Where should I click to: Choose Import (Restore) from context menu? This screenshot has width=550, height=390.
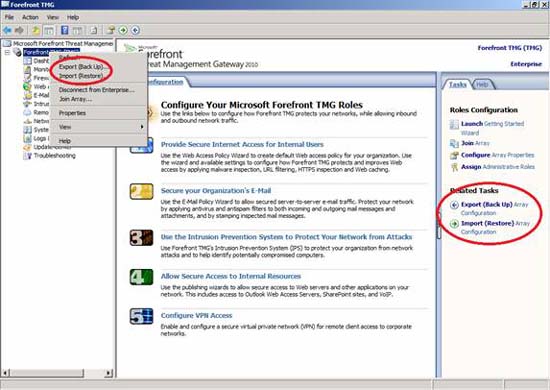[99, 76]
